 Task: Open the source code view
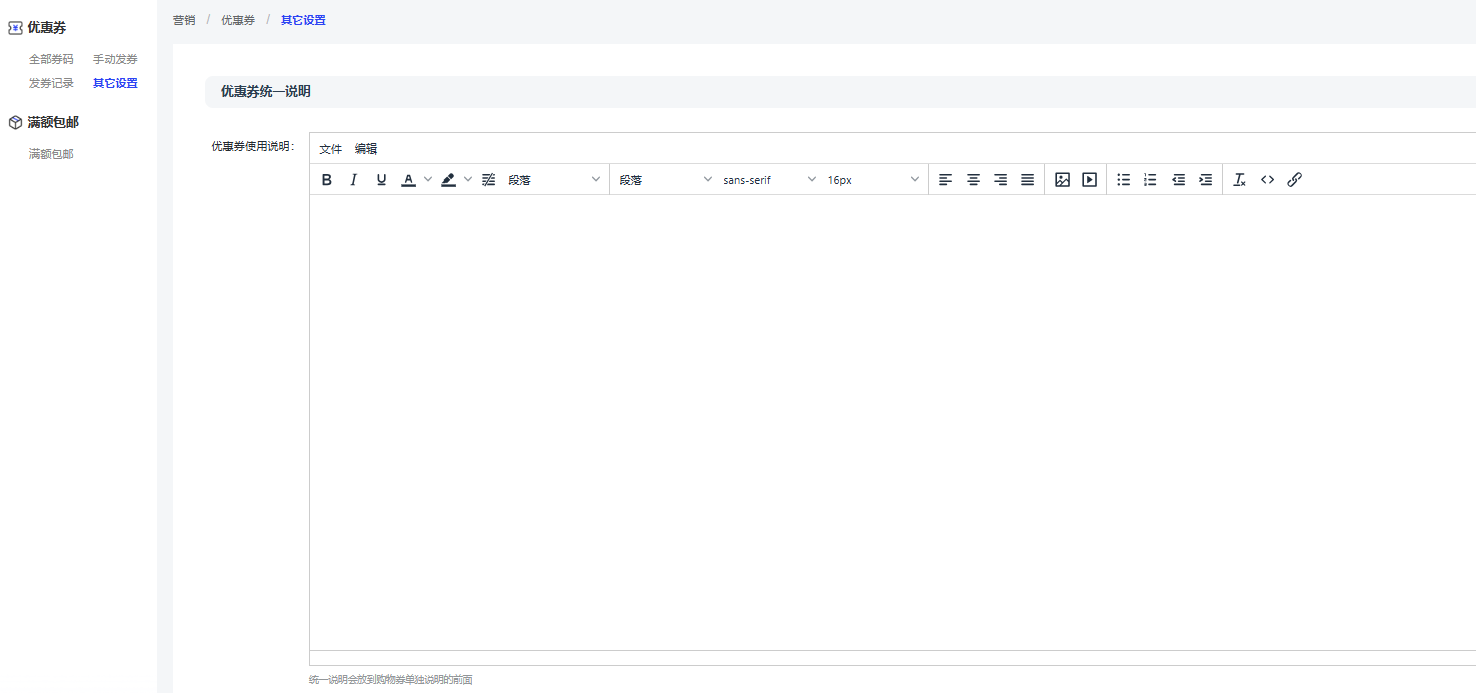1267,180
